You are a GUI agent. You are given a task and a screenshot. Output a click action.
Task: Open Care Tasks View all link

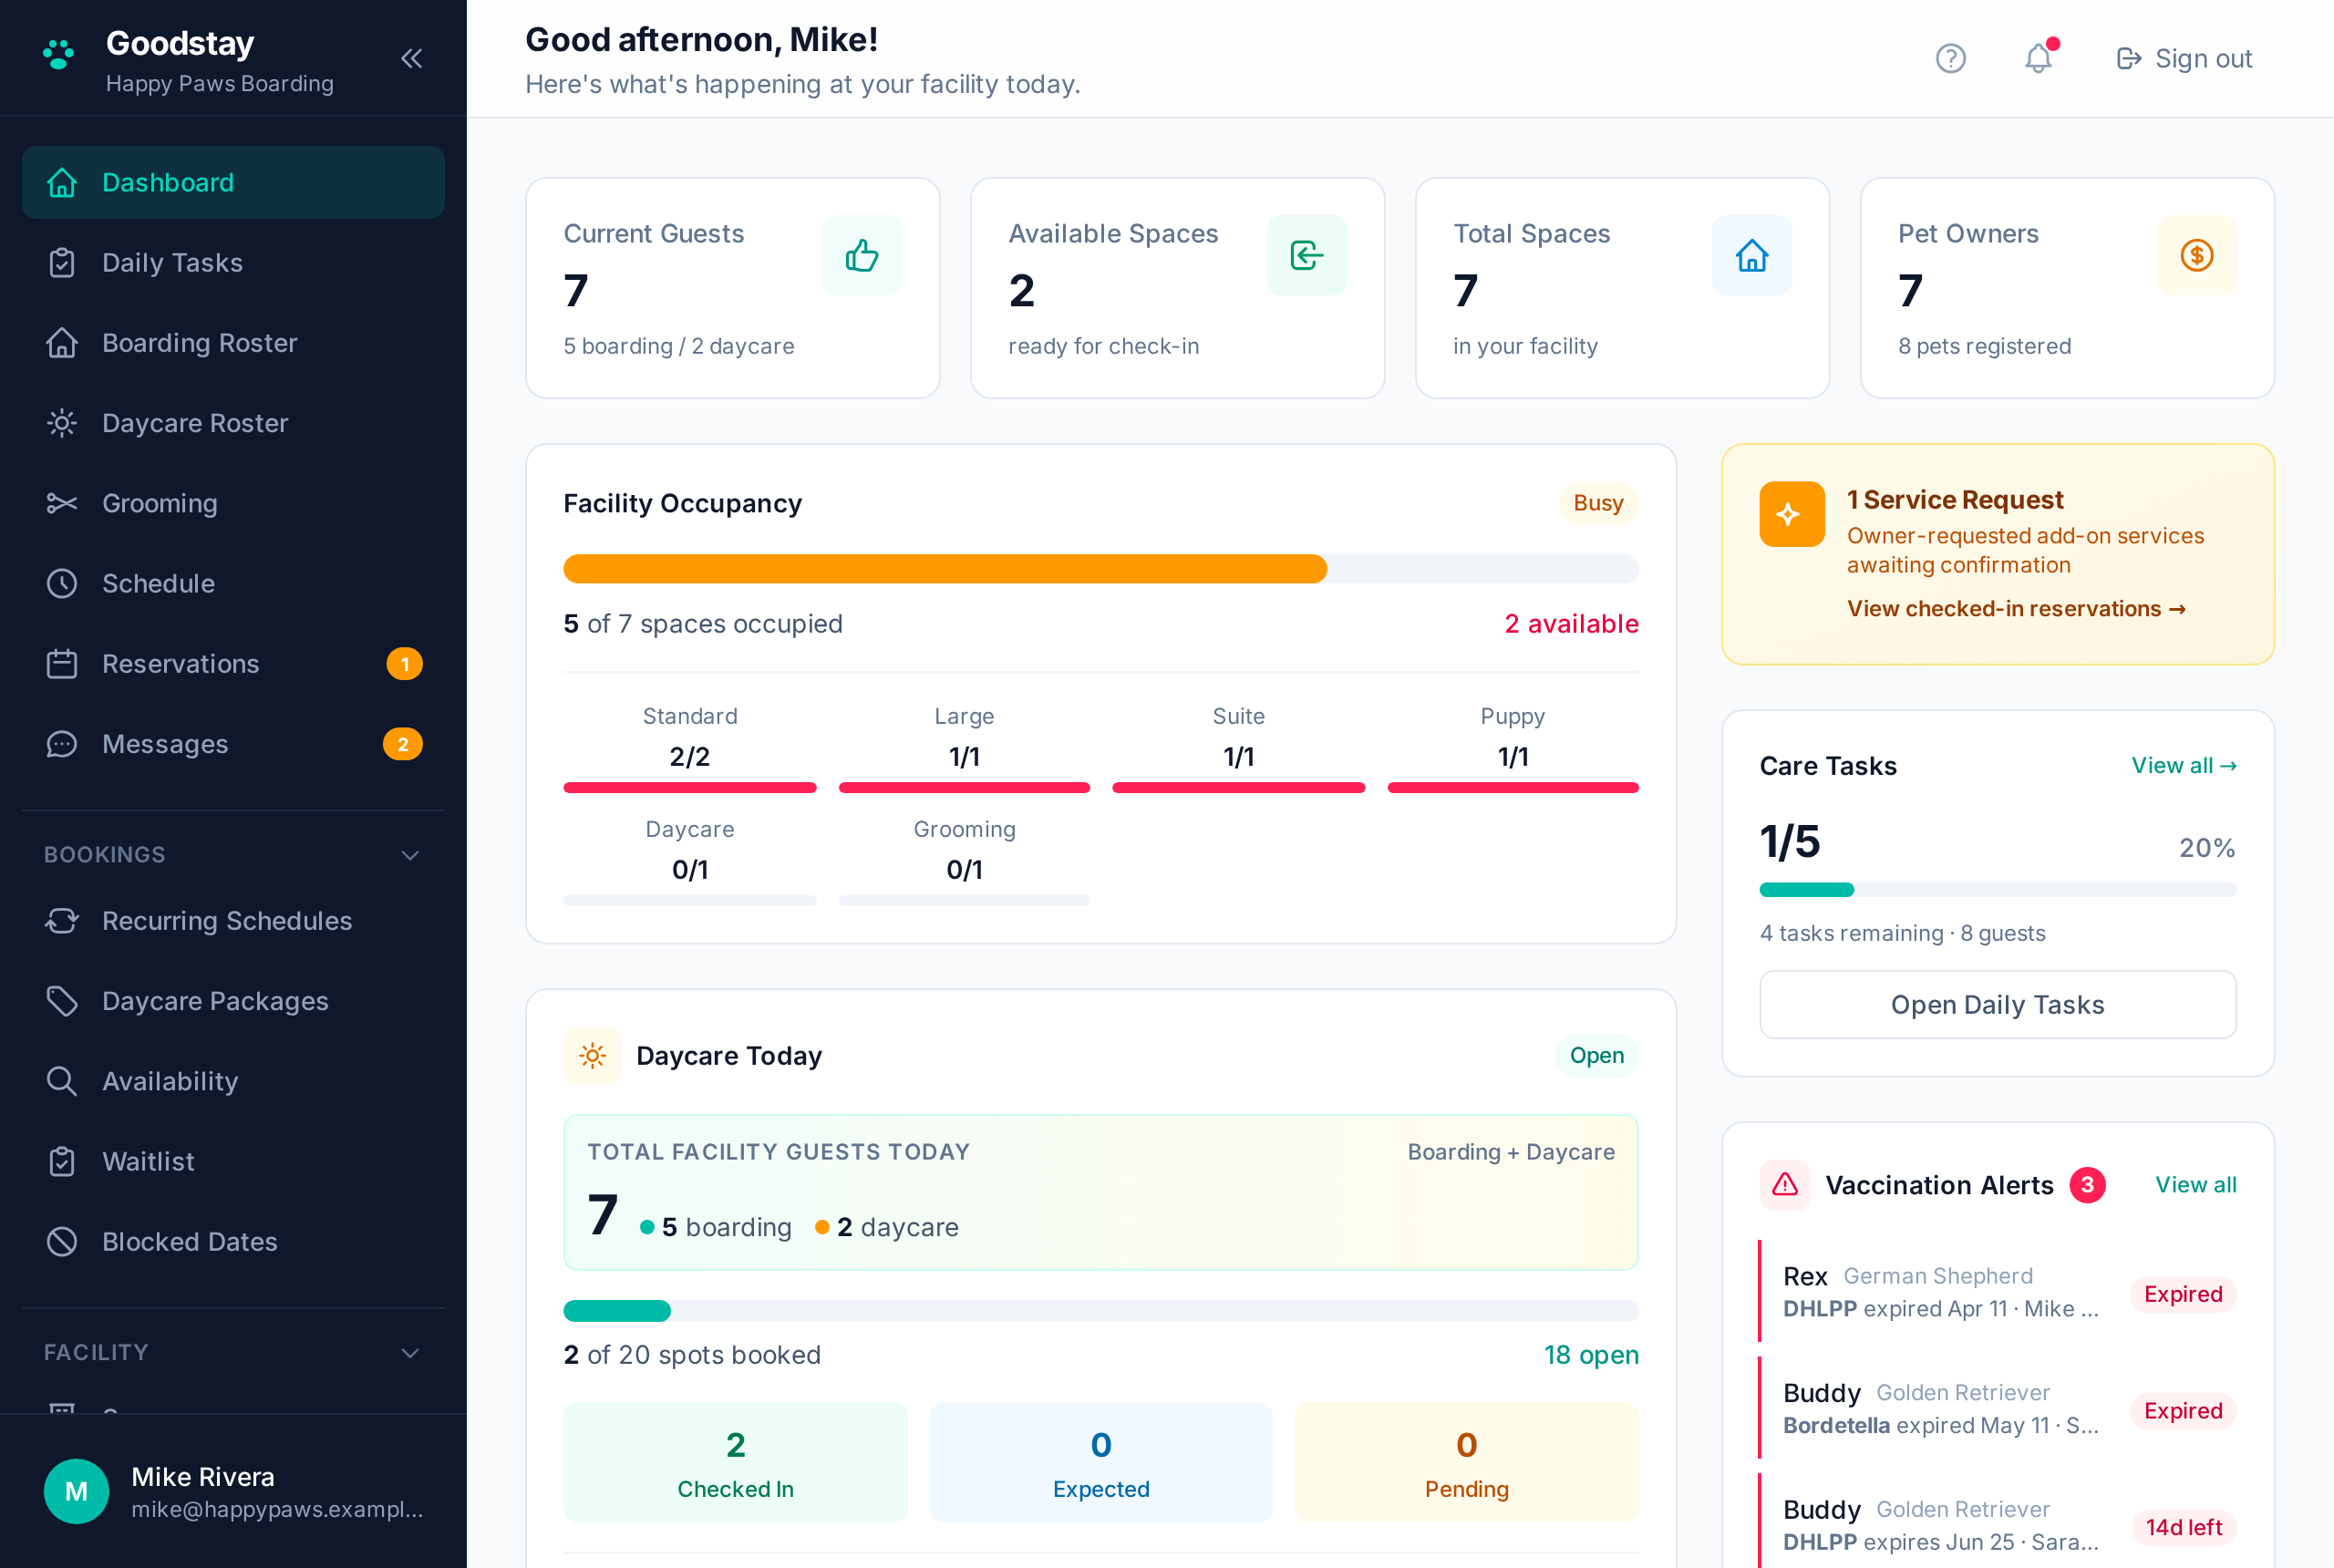2184,766
